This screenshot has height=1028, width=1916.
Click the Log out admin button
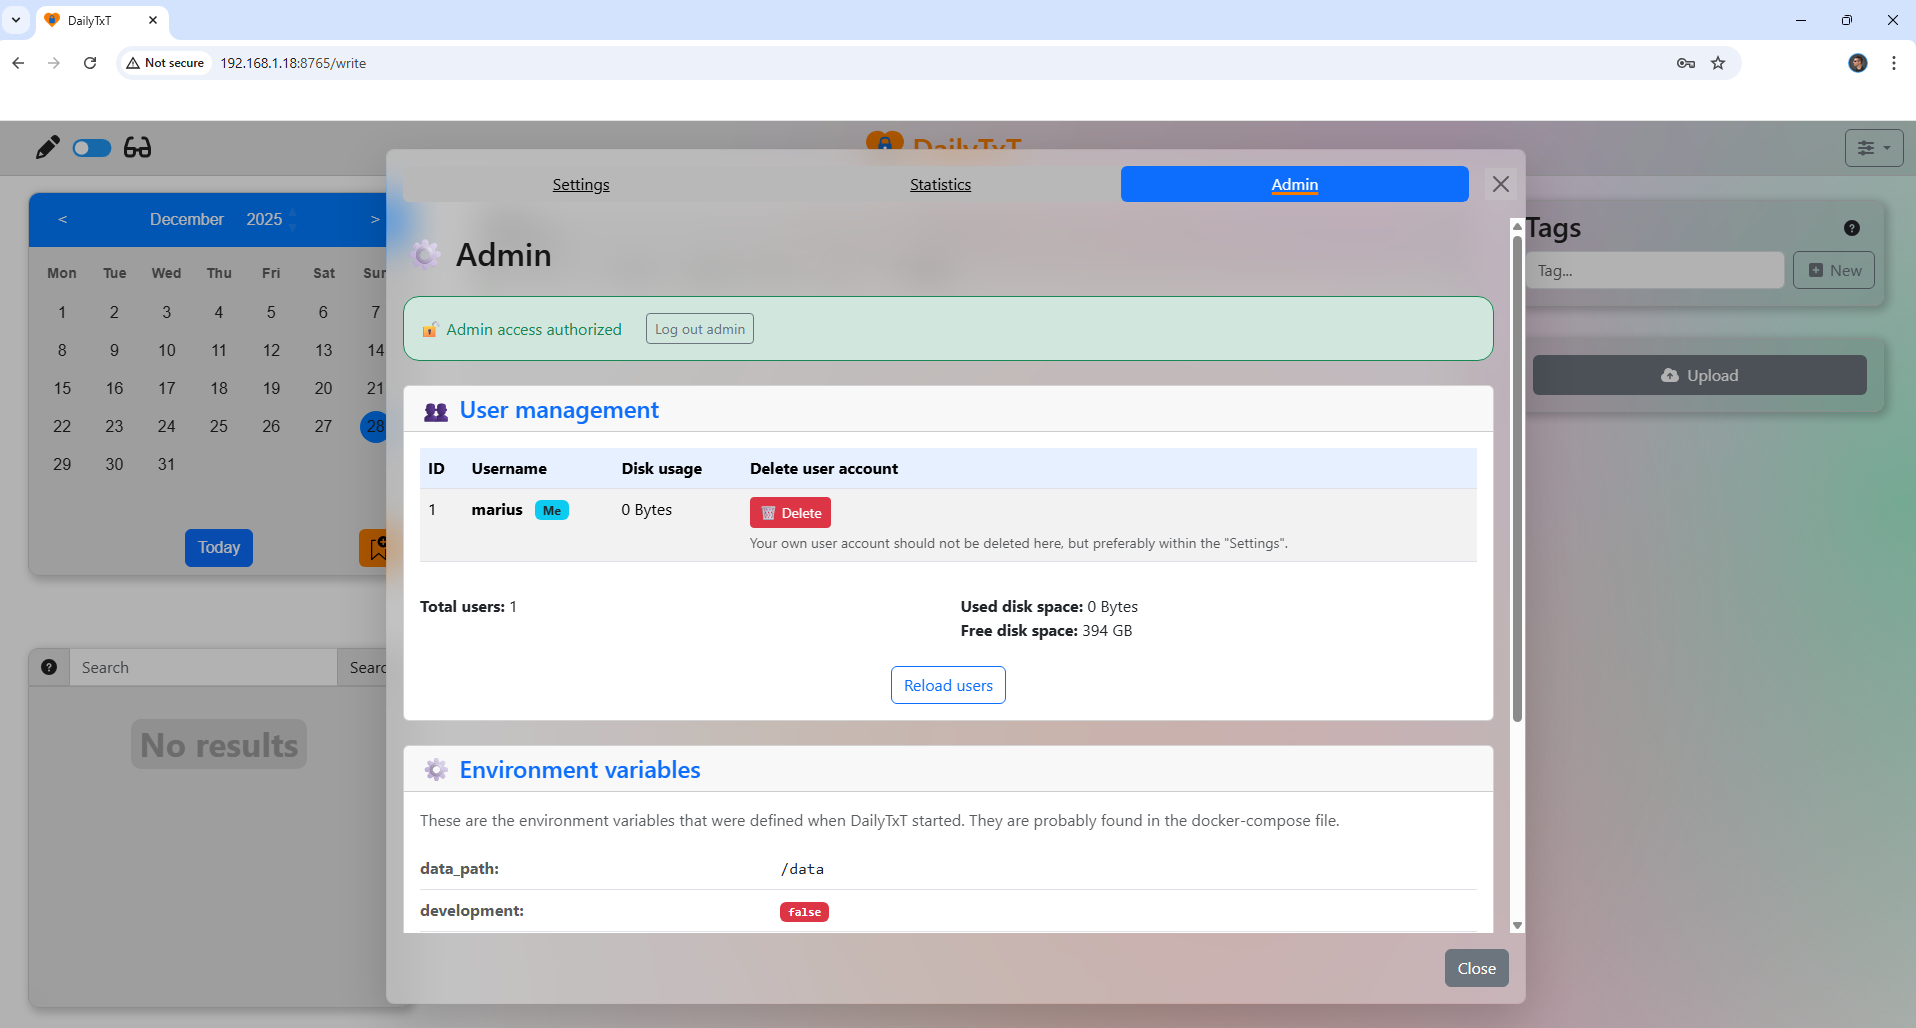pos(699,329)
